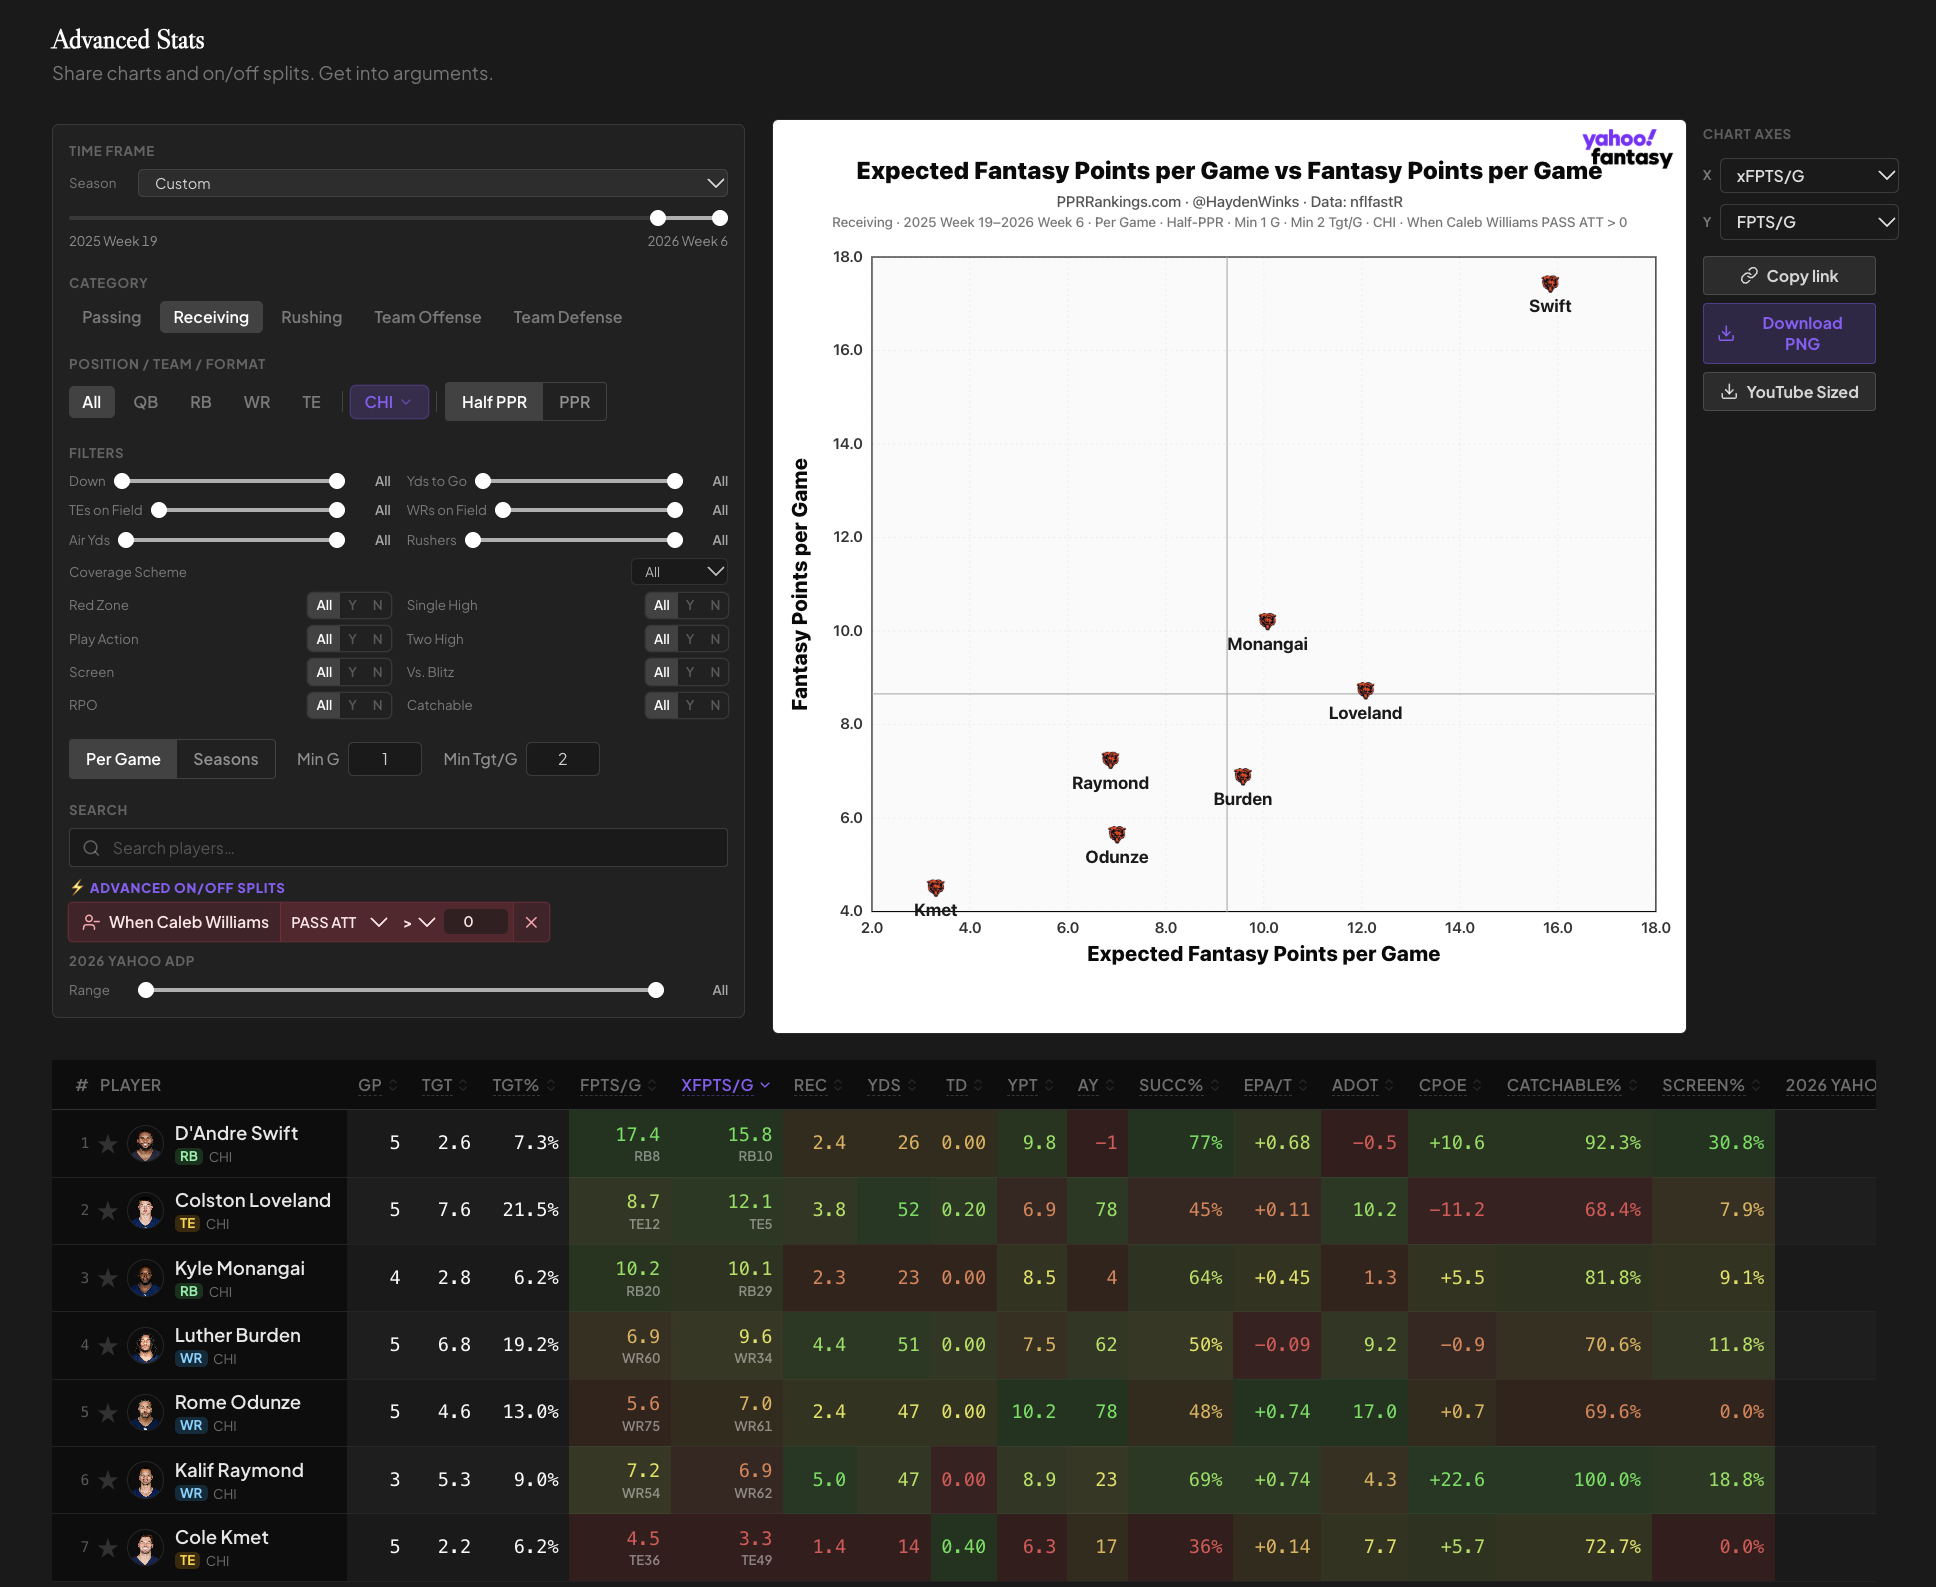Click Swift's Bears logo on chart
Screen dimensions: 1936x1587
coord(1550,284)
